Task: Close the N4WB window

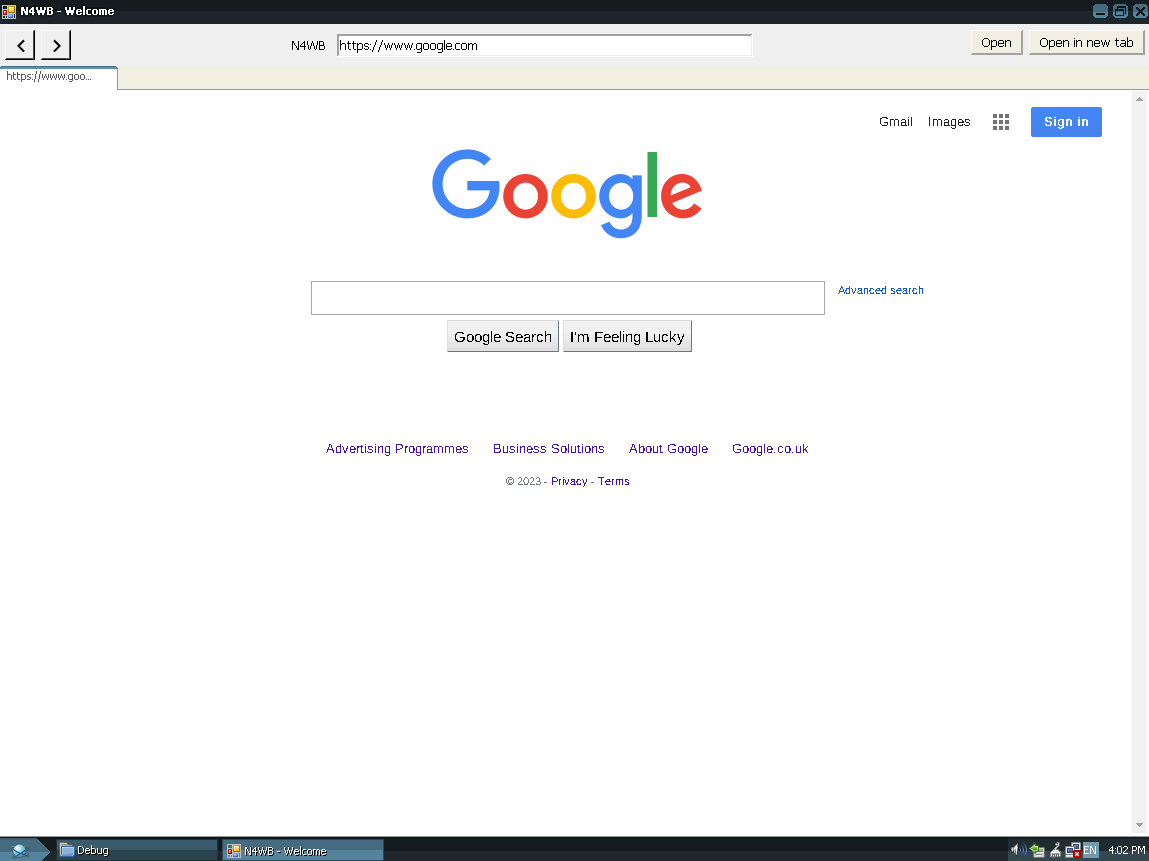Action: 1139,11
